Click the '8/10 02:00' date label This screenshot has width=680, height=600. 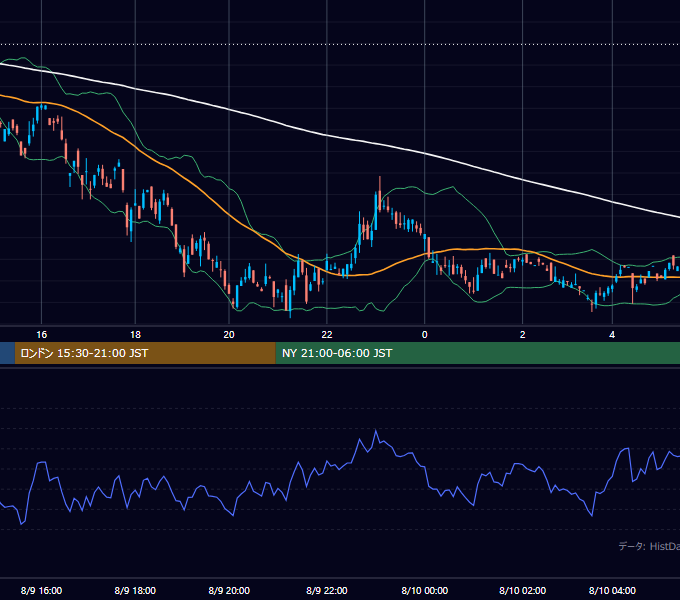tap(523, 590)
